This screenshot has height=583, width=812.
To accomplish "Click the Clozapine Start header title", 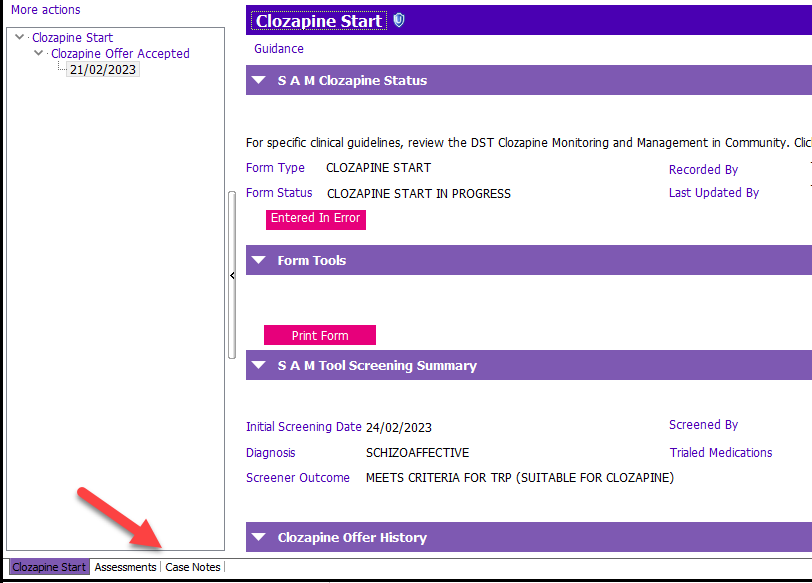I will (x=319, y=21).
